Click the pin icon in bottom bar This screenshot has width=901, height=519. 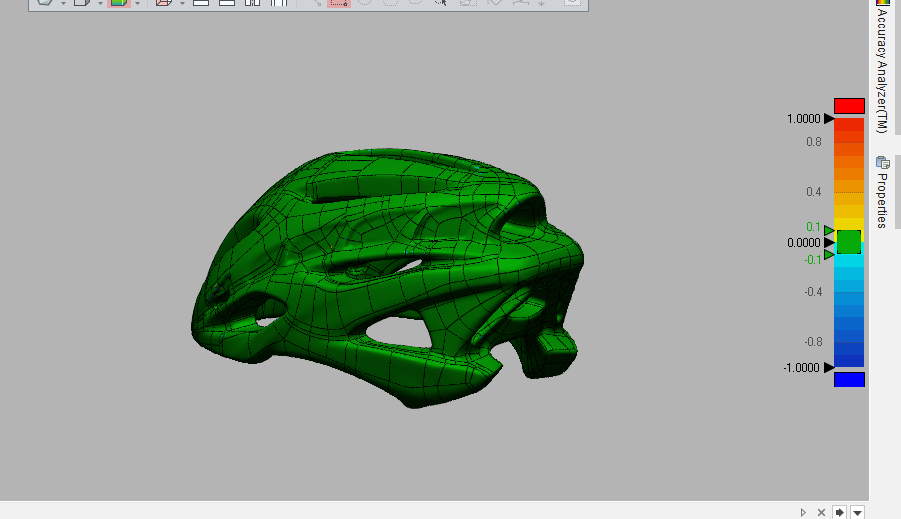point(839,512)
